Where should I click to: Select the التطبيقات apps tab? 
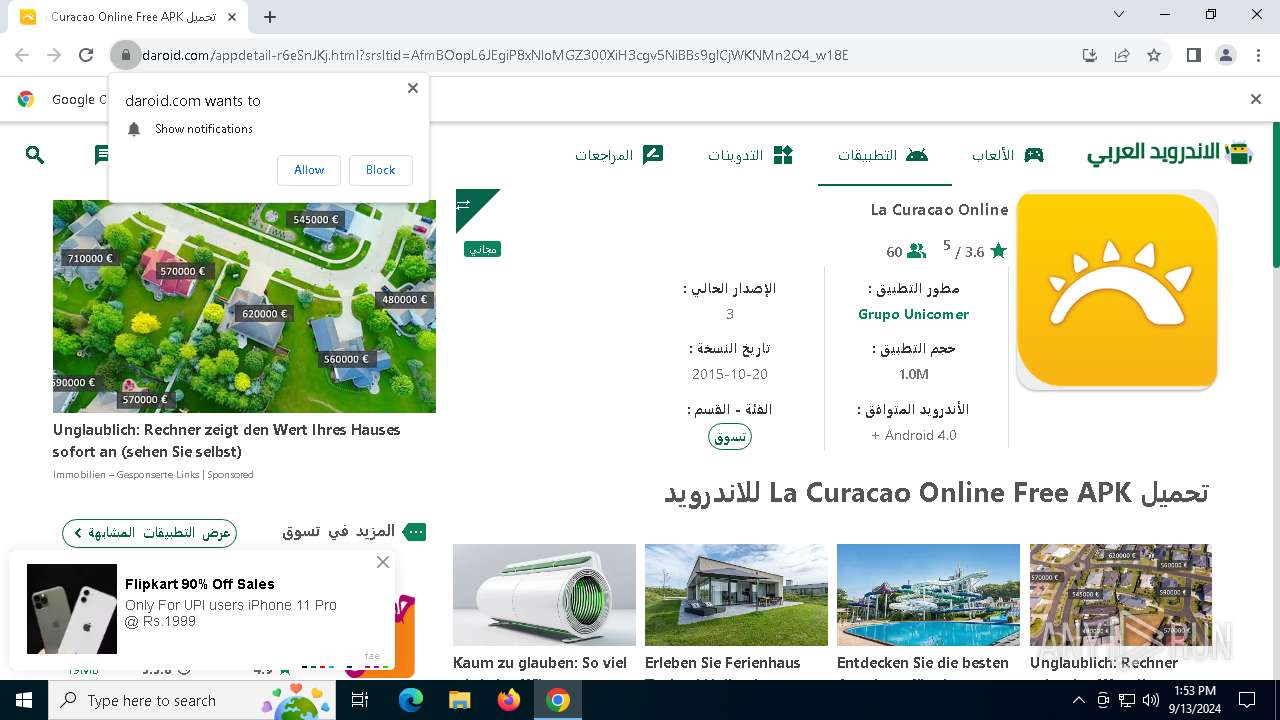point(883,155)
